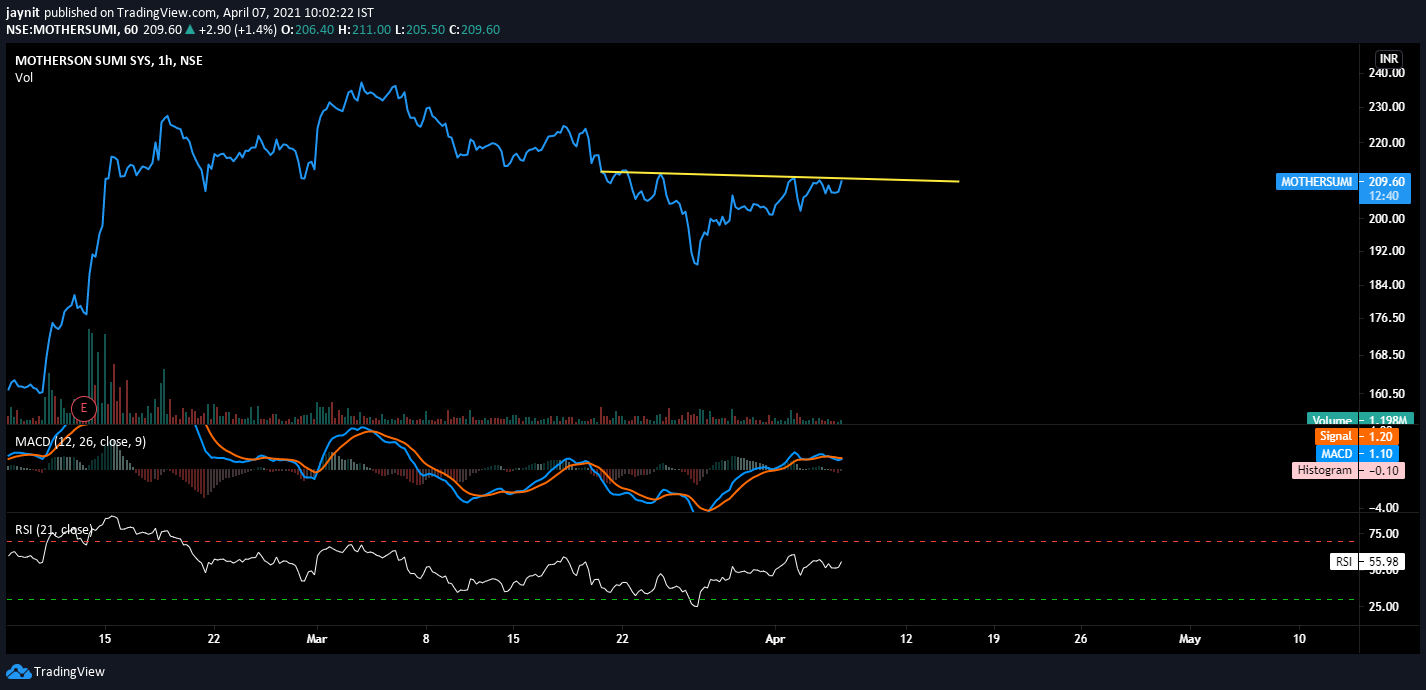Click the 'May' label on the time axis
The width and height of the screenshot is (1426, 690).
pos(1189,637)
